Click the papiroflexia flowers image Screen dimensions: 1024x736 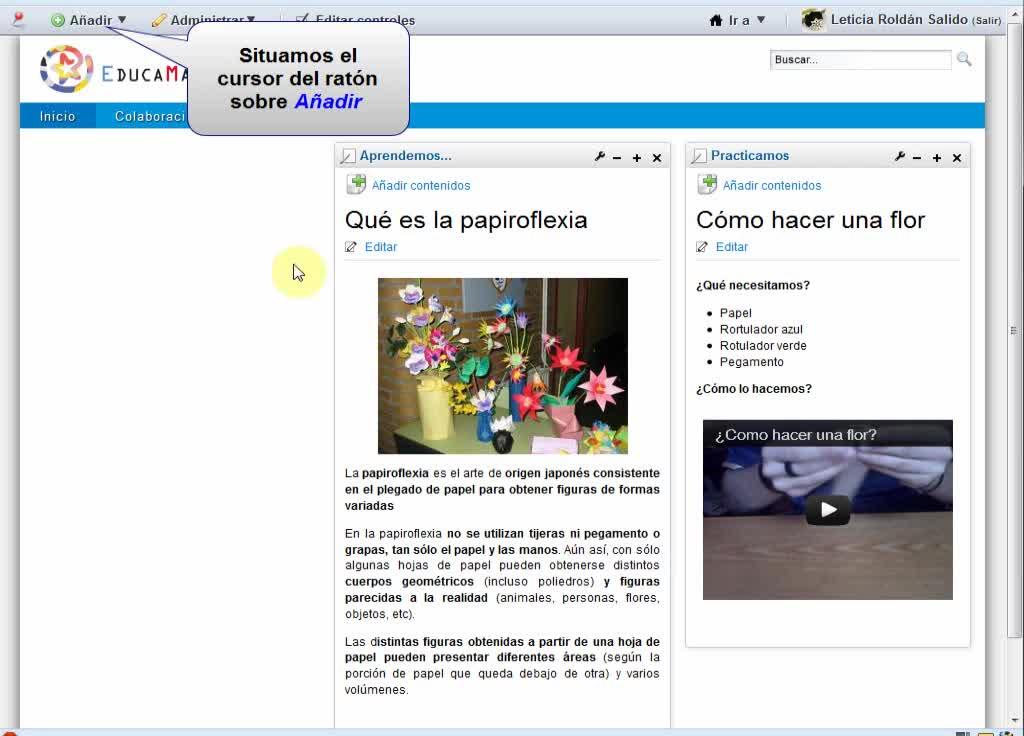coord(502,366)
